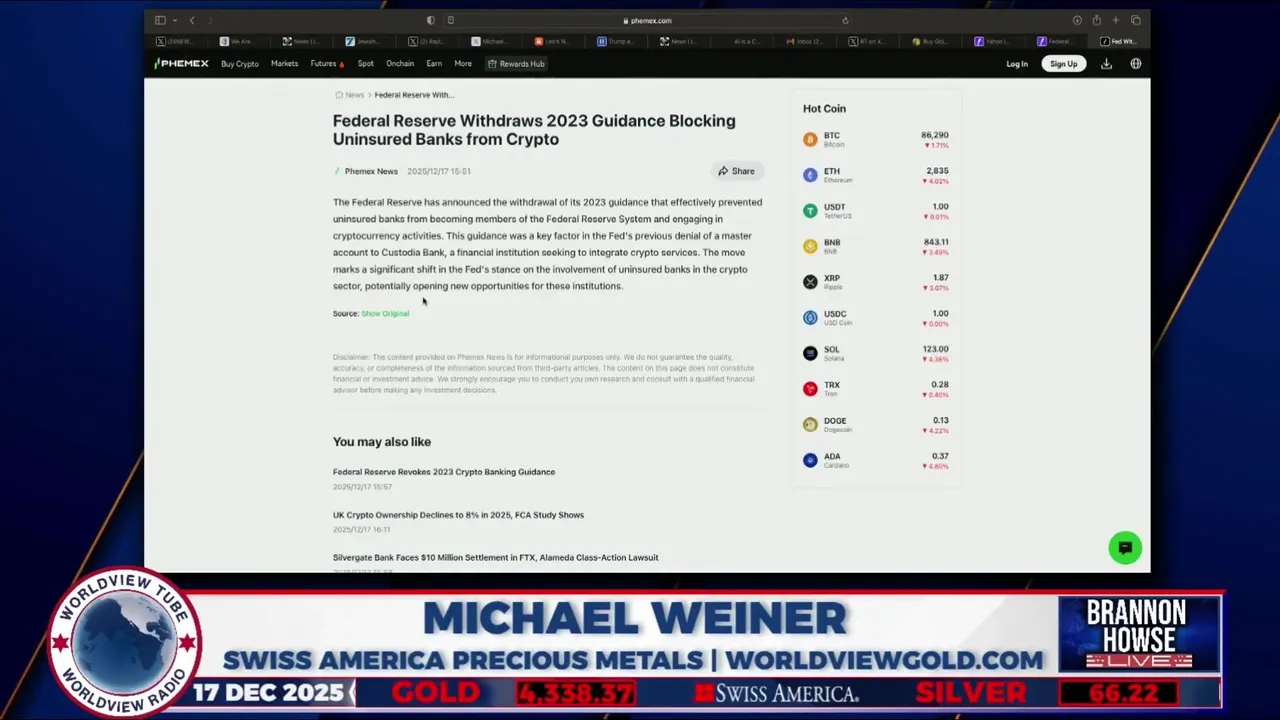
Task: Expand the sidebar dropdown chevron in Safari
Action: coord(174,20)
